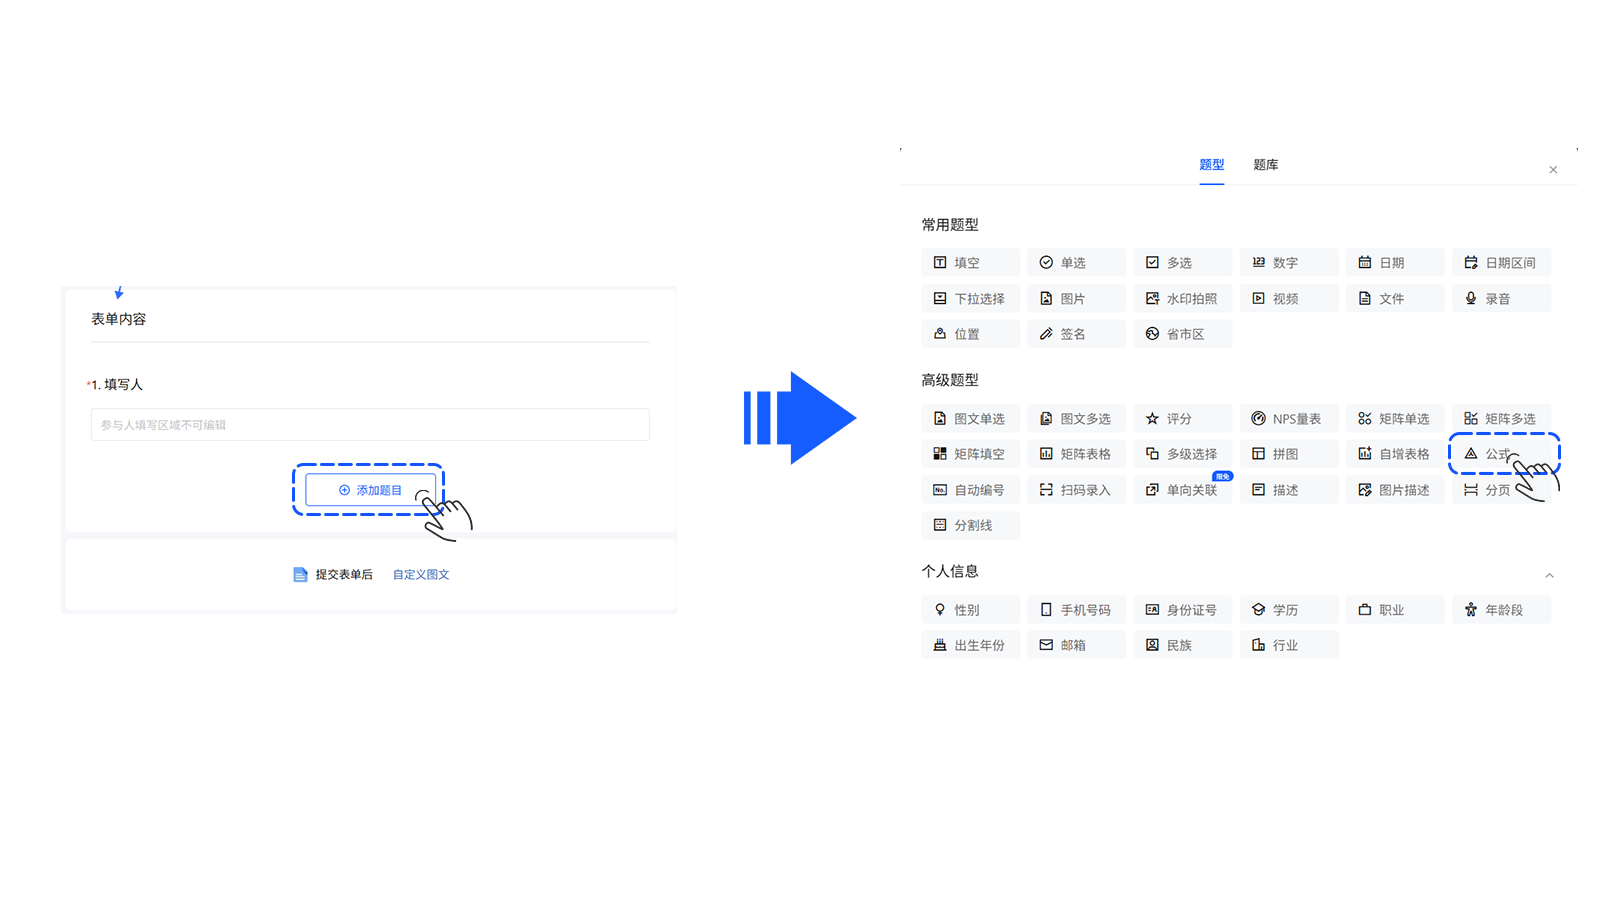
Task: Add a 单选 single-choice question
Action: [1076, 262]
